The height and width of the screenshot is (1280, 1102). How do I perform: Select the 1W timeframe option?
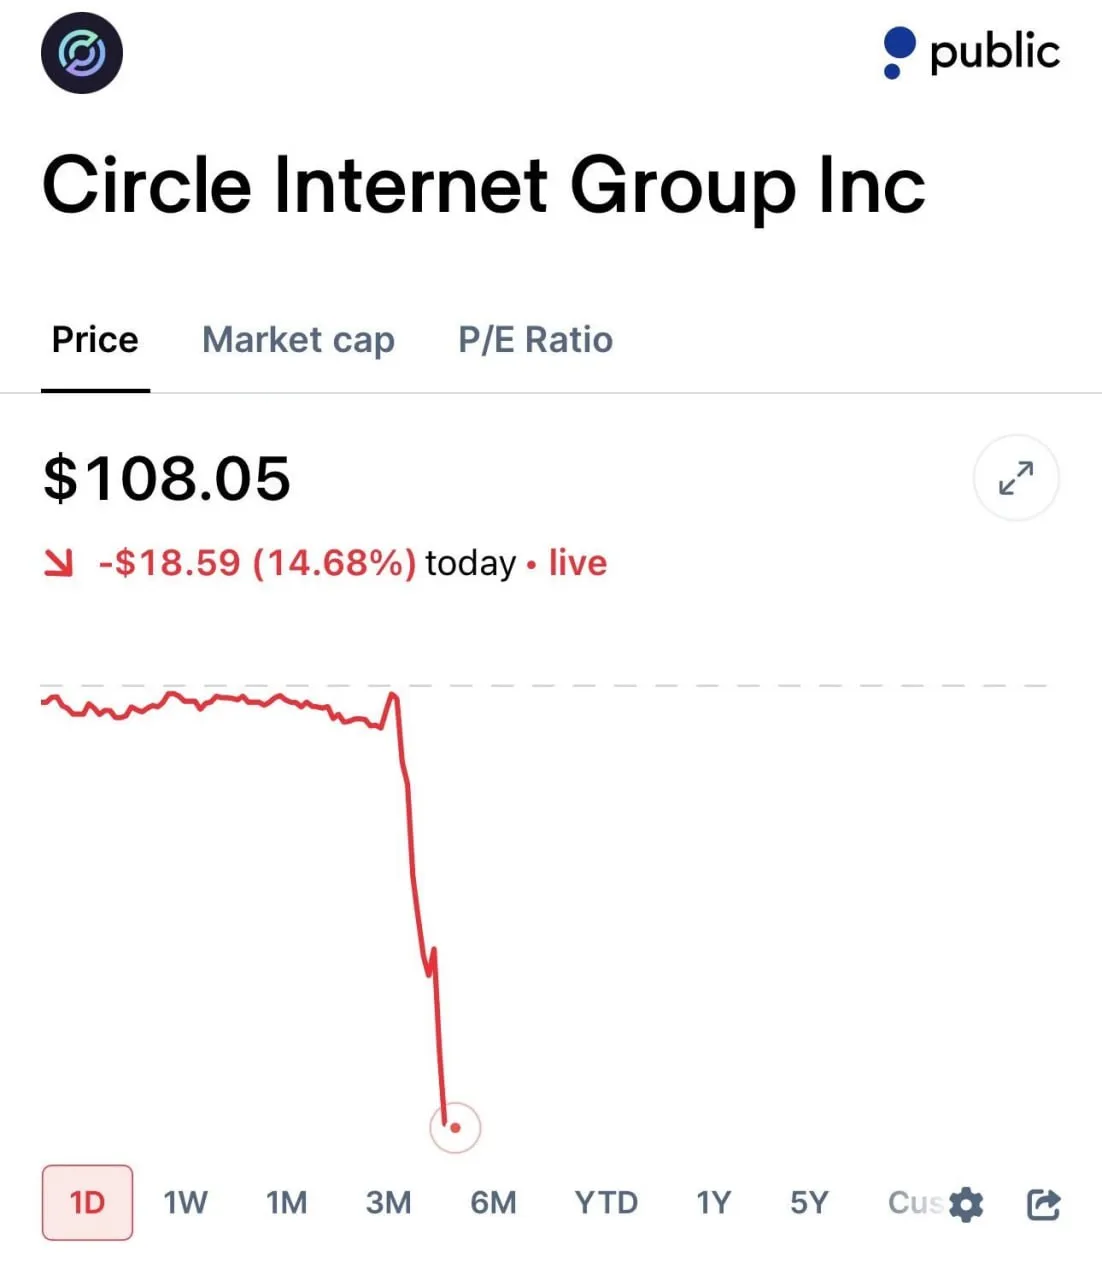click(x=185, y=1204)
